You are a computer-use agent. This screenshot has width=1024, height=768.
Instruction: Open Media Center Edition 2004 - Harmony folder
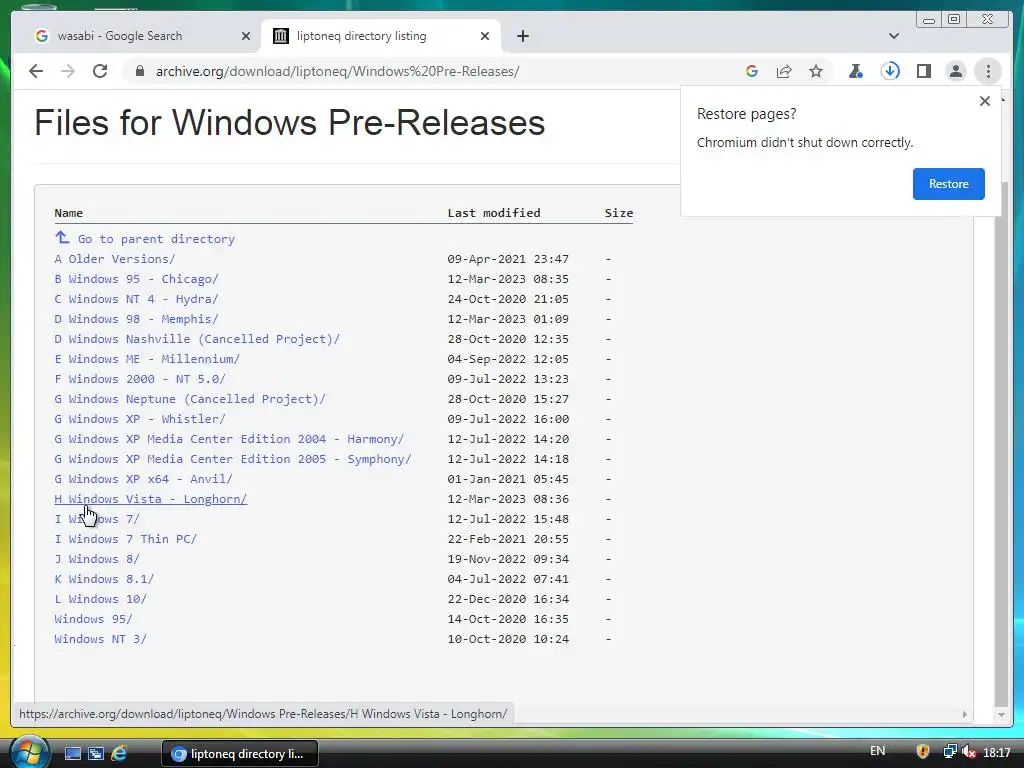pyautogui.click(x=229, y=439)
